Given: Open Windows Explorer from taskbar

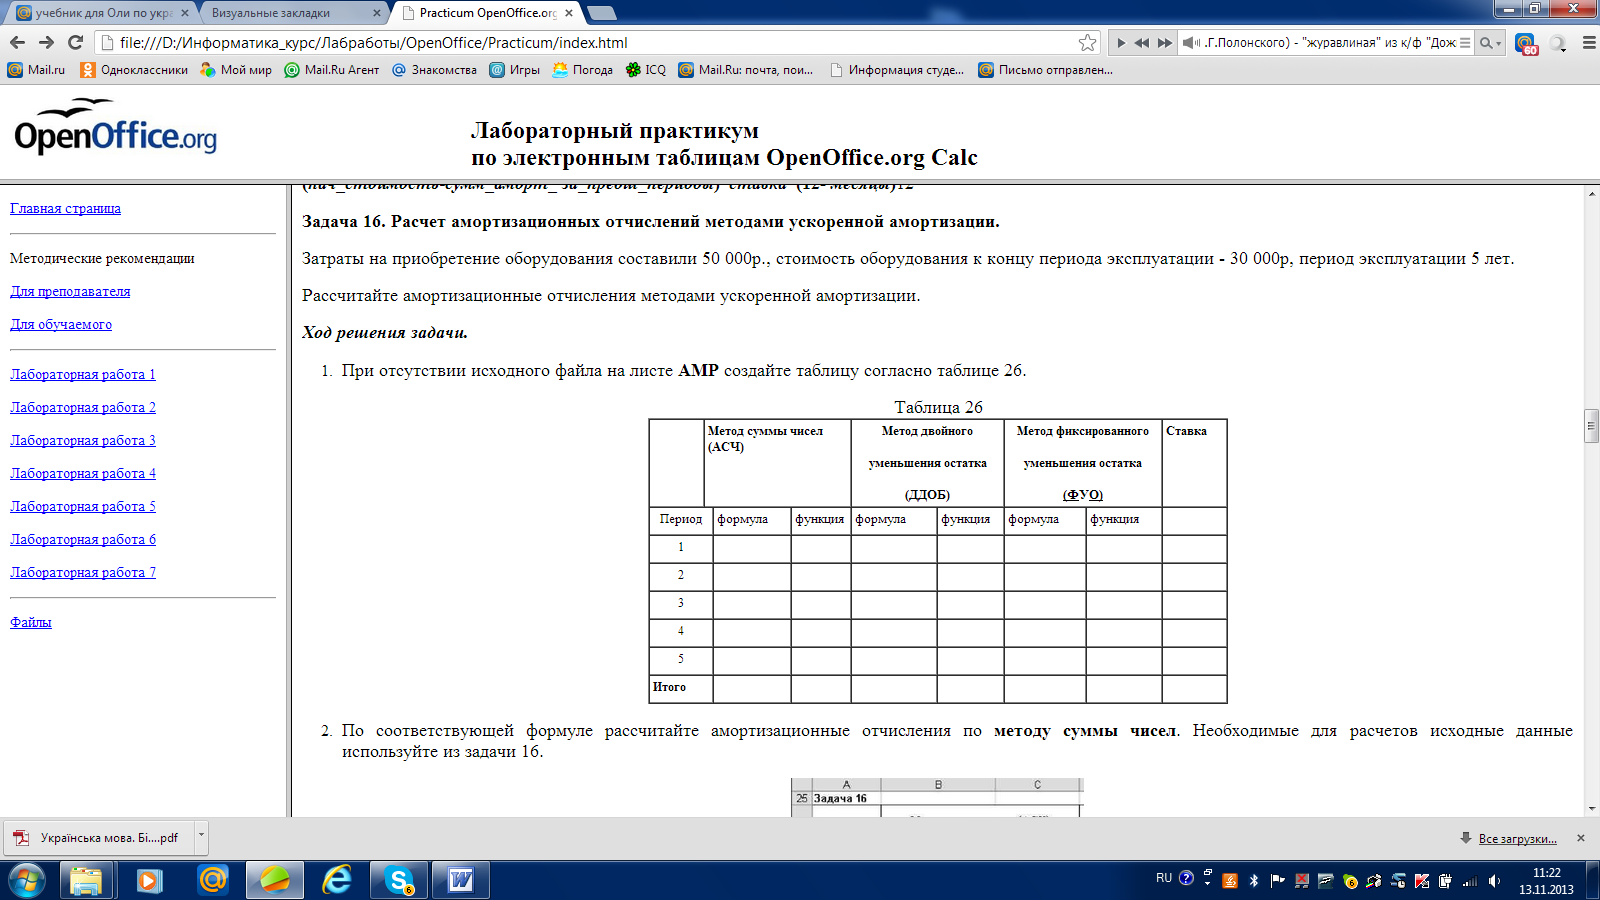Looking at the screenshot, I should tap(86, 880).
